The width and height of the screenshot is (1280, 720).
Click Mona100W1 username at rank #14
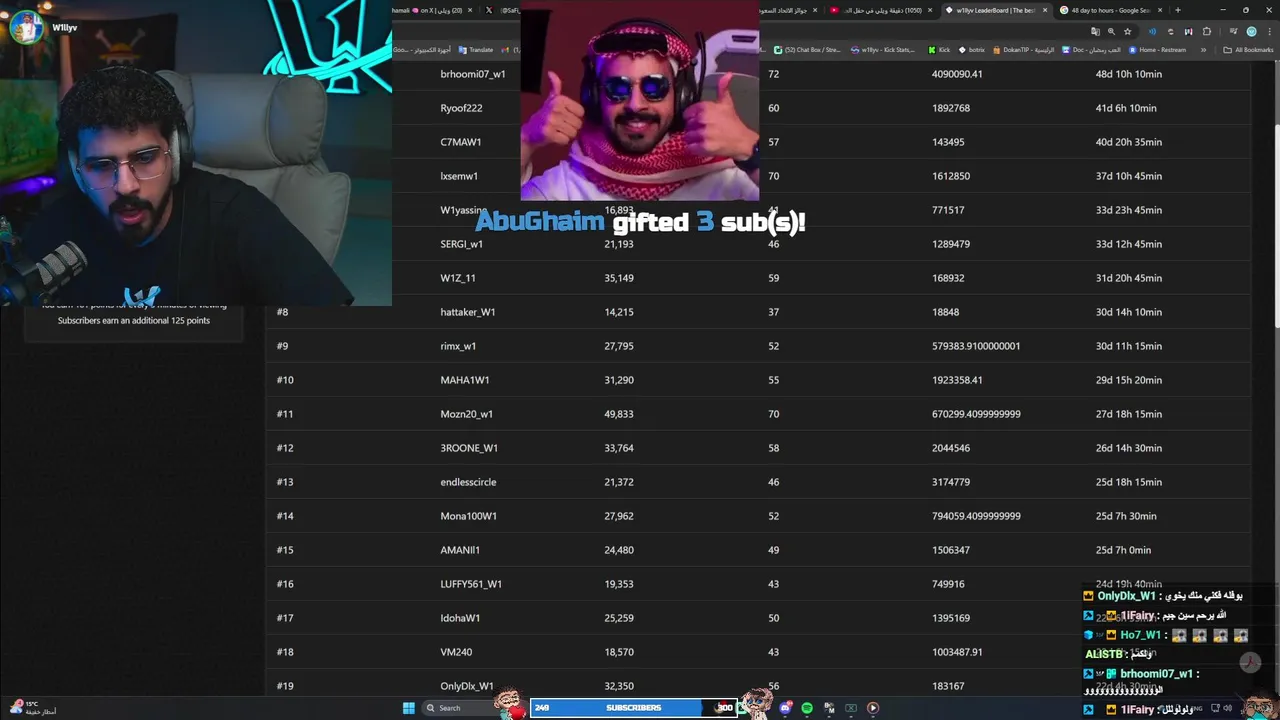tap(468, 516)
